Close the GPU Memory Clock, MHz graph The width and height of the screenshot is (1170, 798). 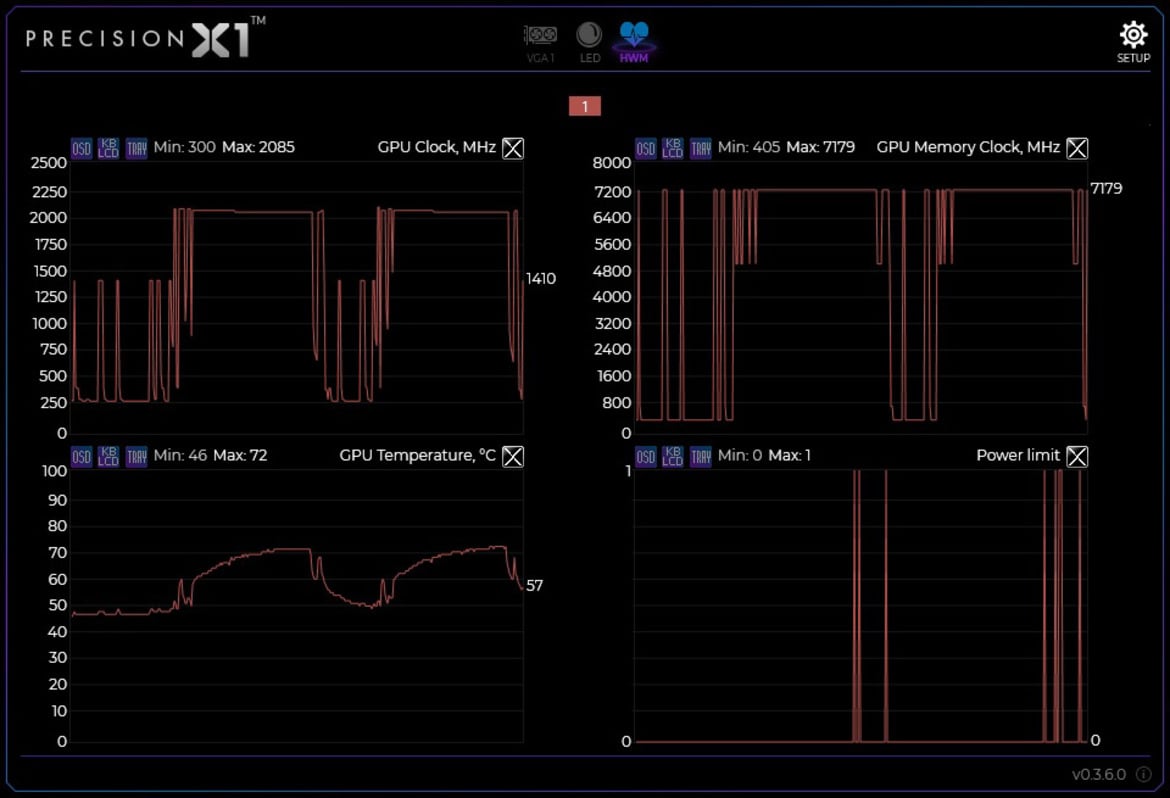click(1077, 149)
